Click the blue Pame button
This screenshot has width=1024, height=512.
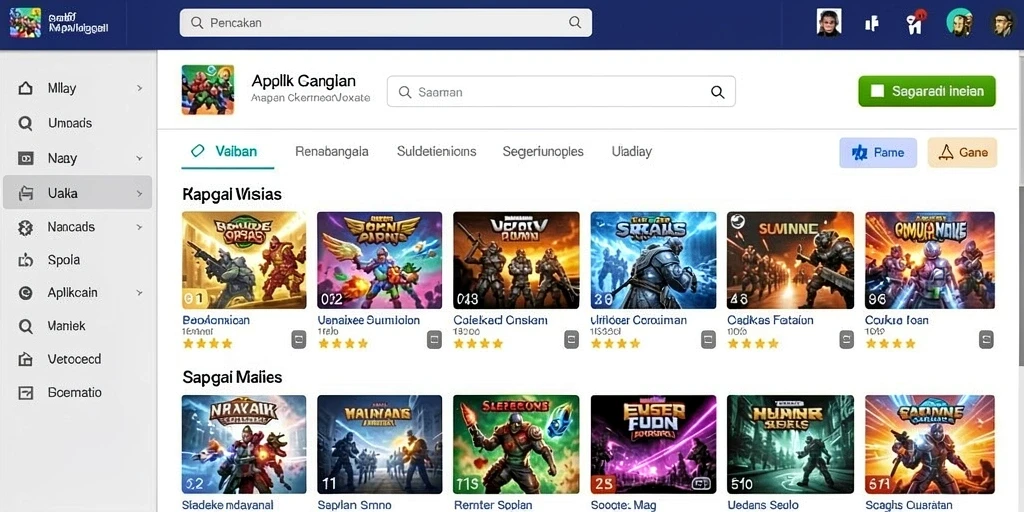[x=878, y=153]
